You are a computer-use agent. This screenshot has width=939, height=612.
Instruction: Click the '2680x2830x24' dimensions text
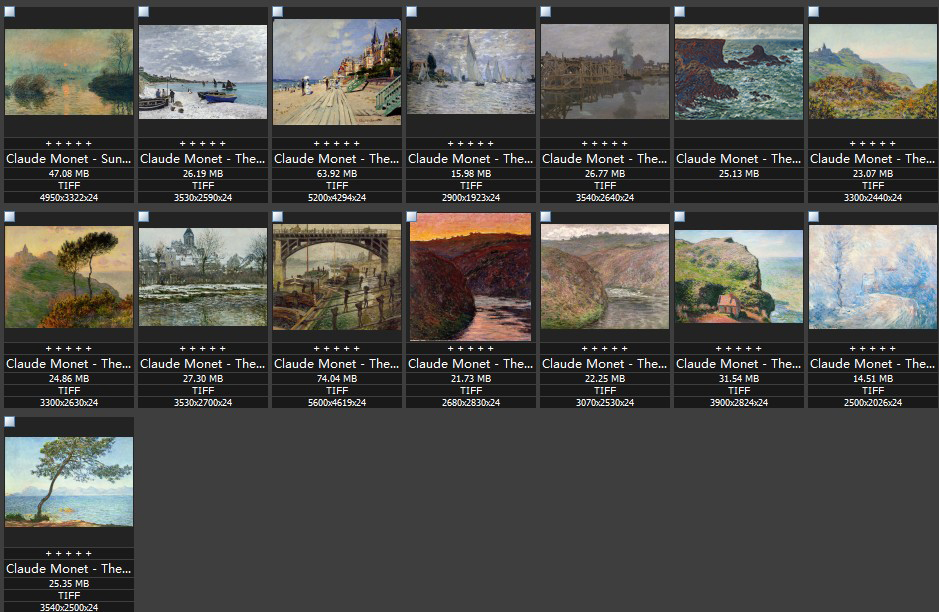(x=471, y=403)
